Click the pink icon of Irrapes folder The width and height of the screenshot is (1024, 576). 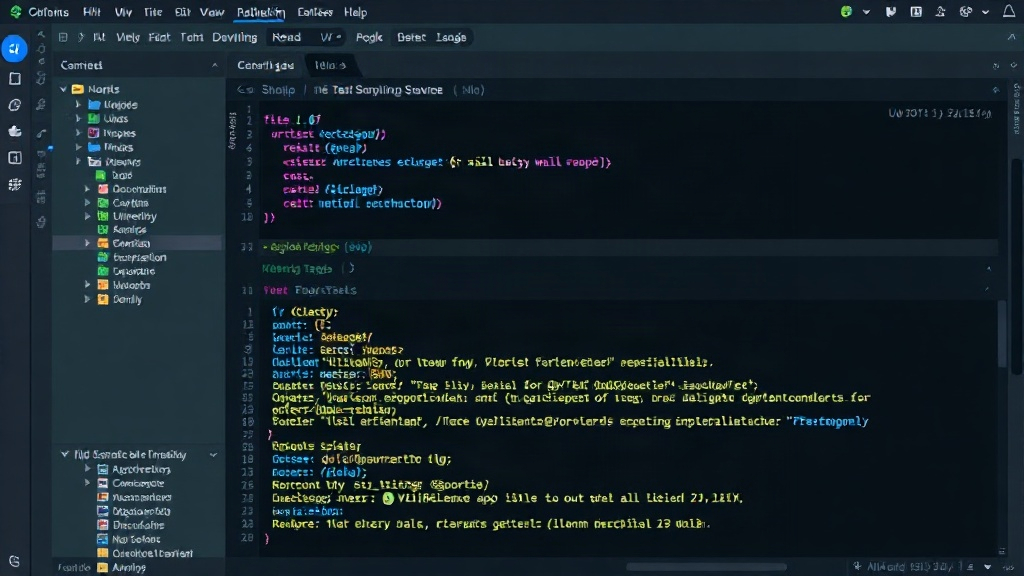[x=94, y=133]
